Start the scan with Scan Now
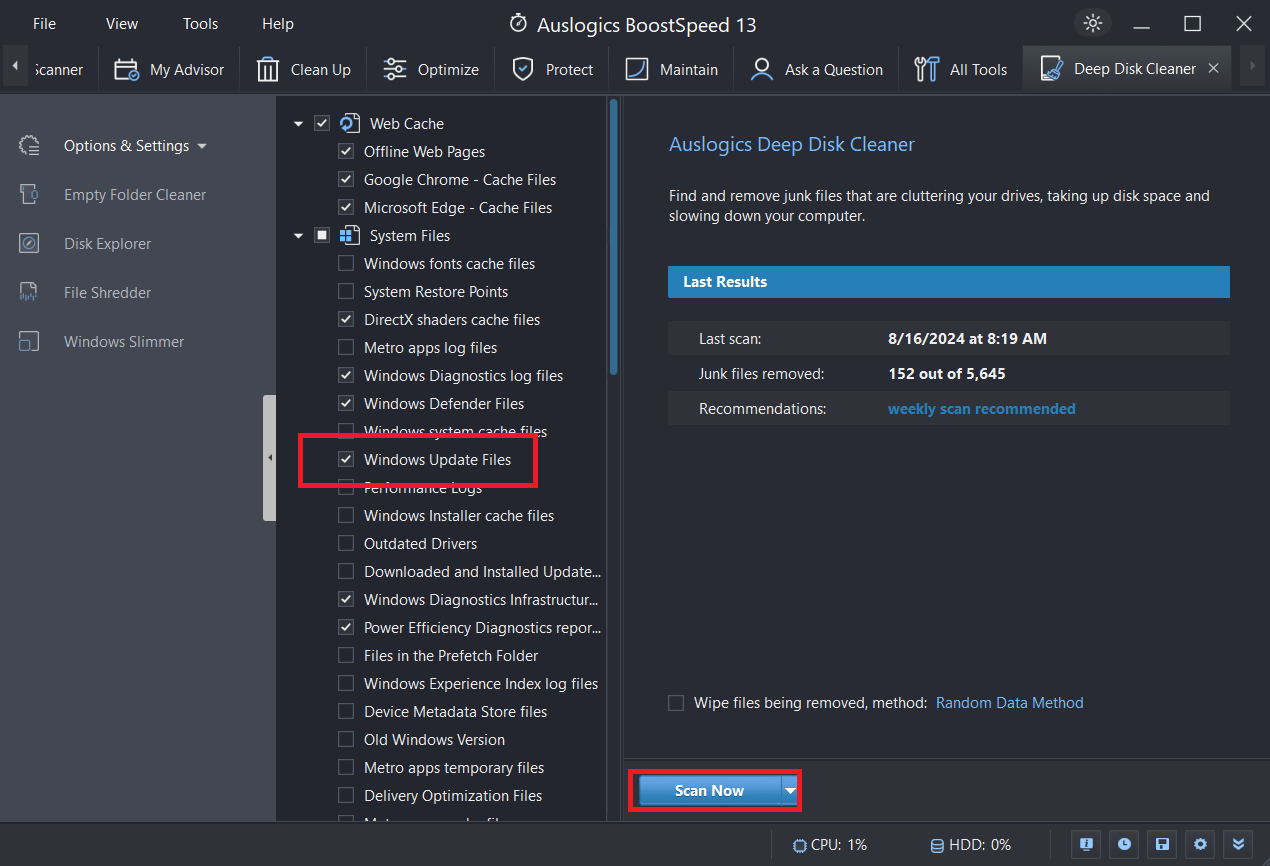This screenshot has height=866, width=1270. click(x=709, y=790)
